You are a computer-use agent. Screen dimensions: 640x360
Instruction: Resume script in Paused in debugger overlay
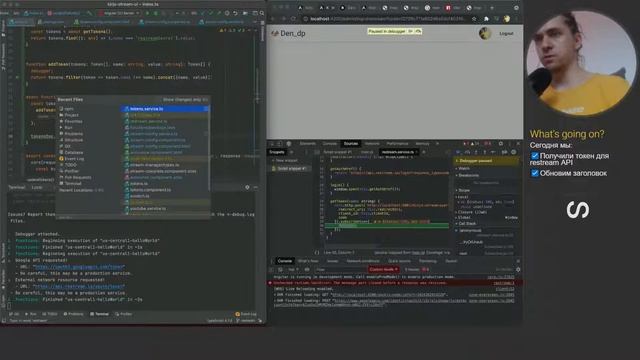point(411,31)
